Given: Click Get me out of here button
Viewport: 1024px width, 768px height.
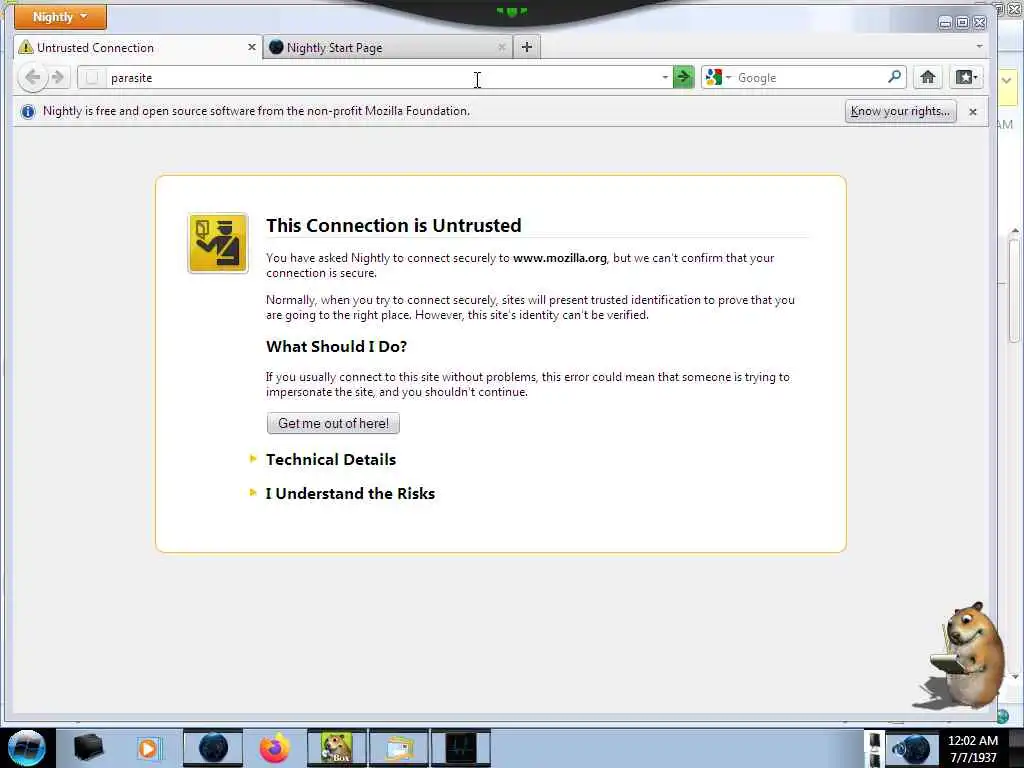Looking at the screenshot, I should (333, 423).
